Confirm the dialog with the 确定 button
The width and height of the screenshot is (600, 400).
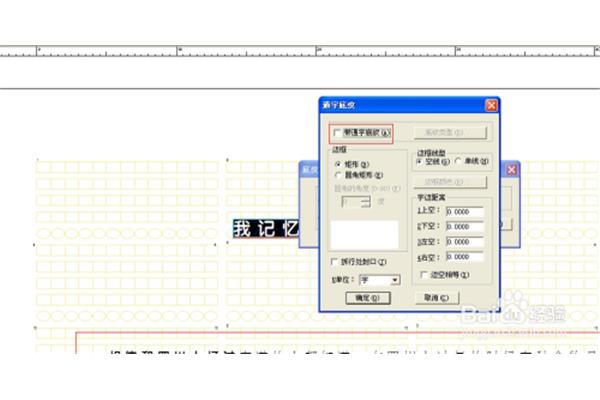tap(368, 298)
